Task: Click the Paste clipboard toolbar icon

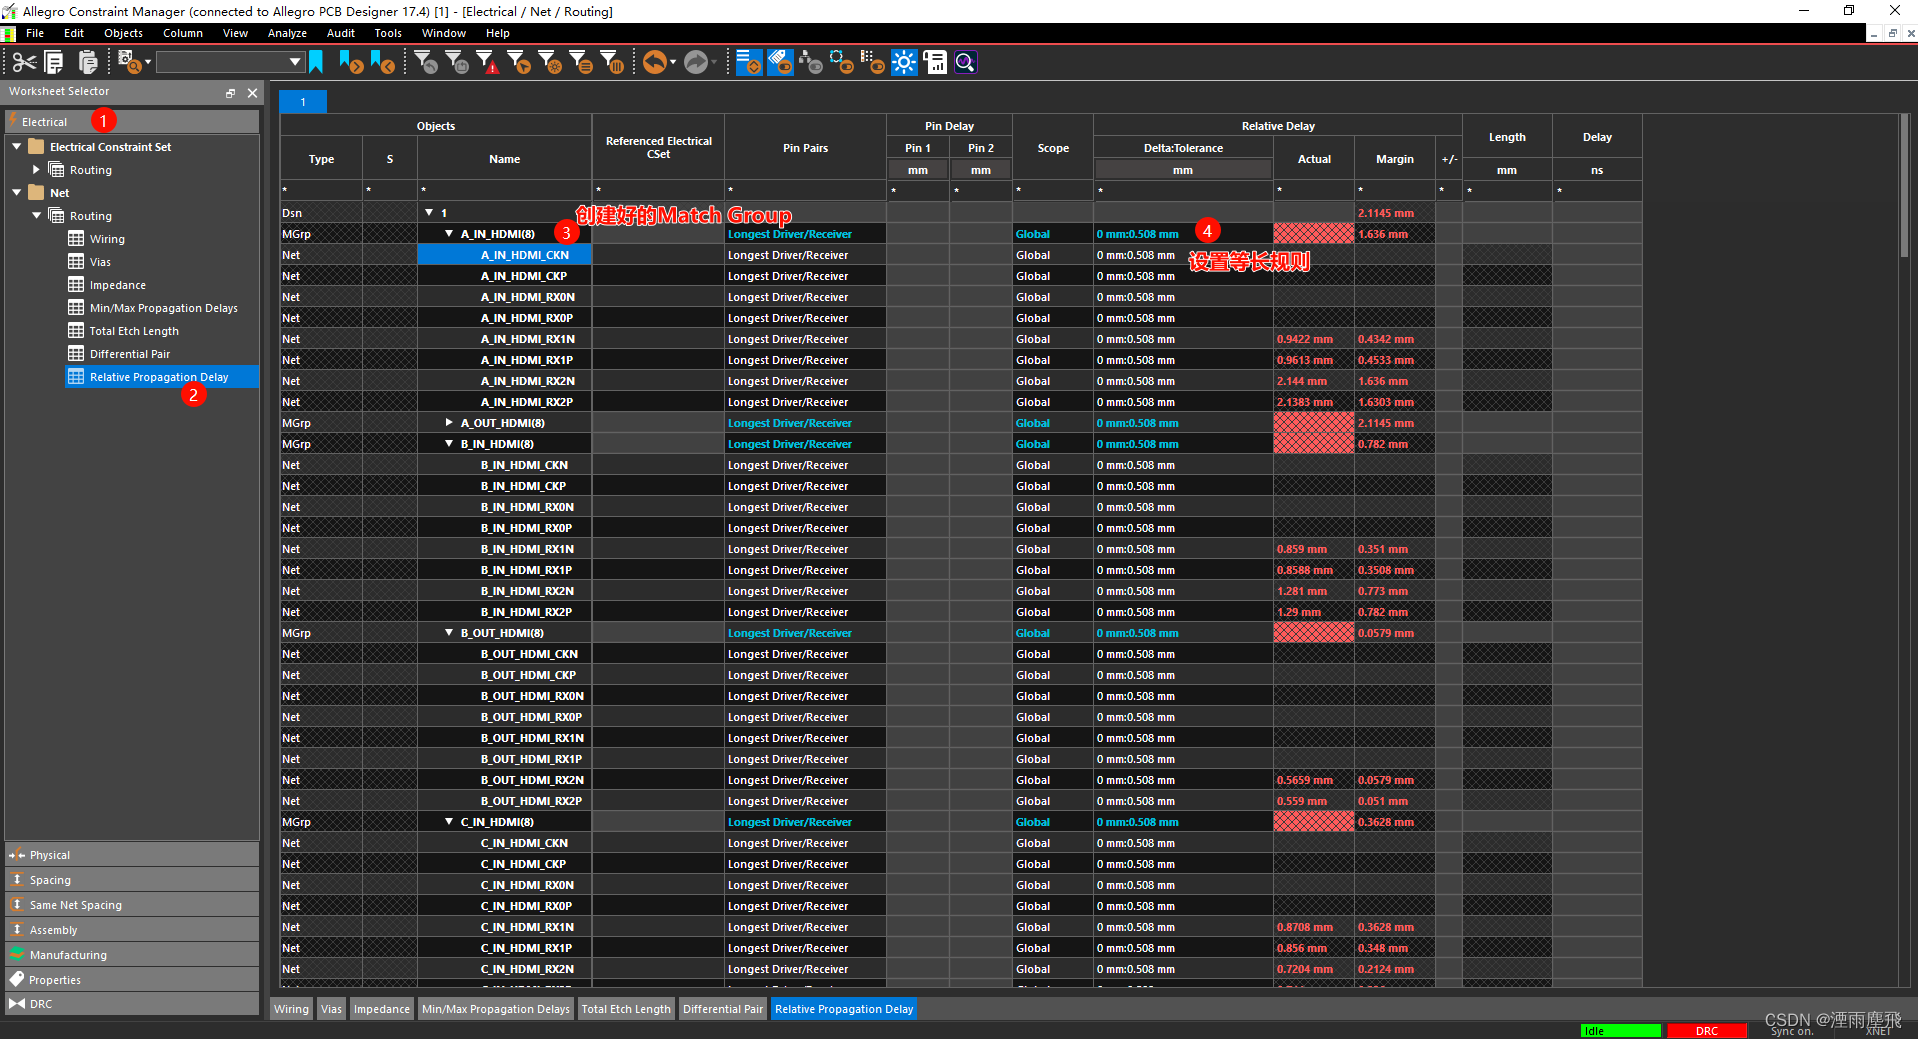Action: [x=88, y=63]
